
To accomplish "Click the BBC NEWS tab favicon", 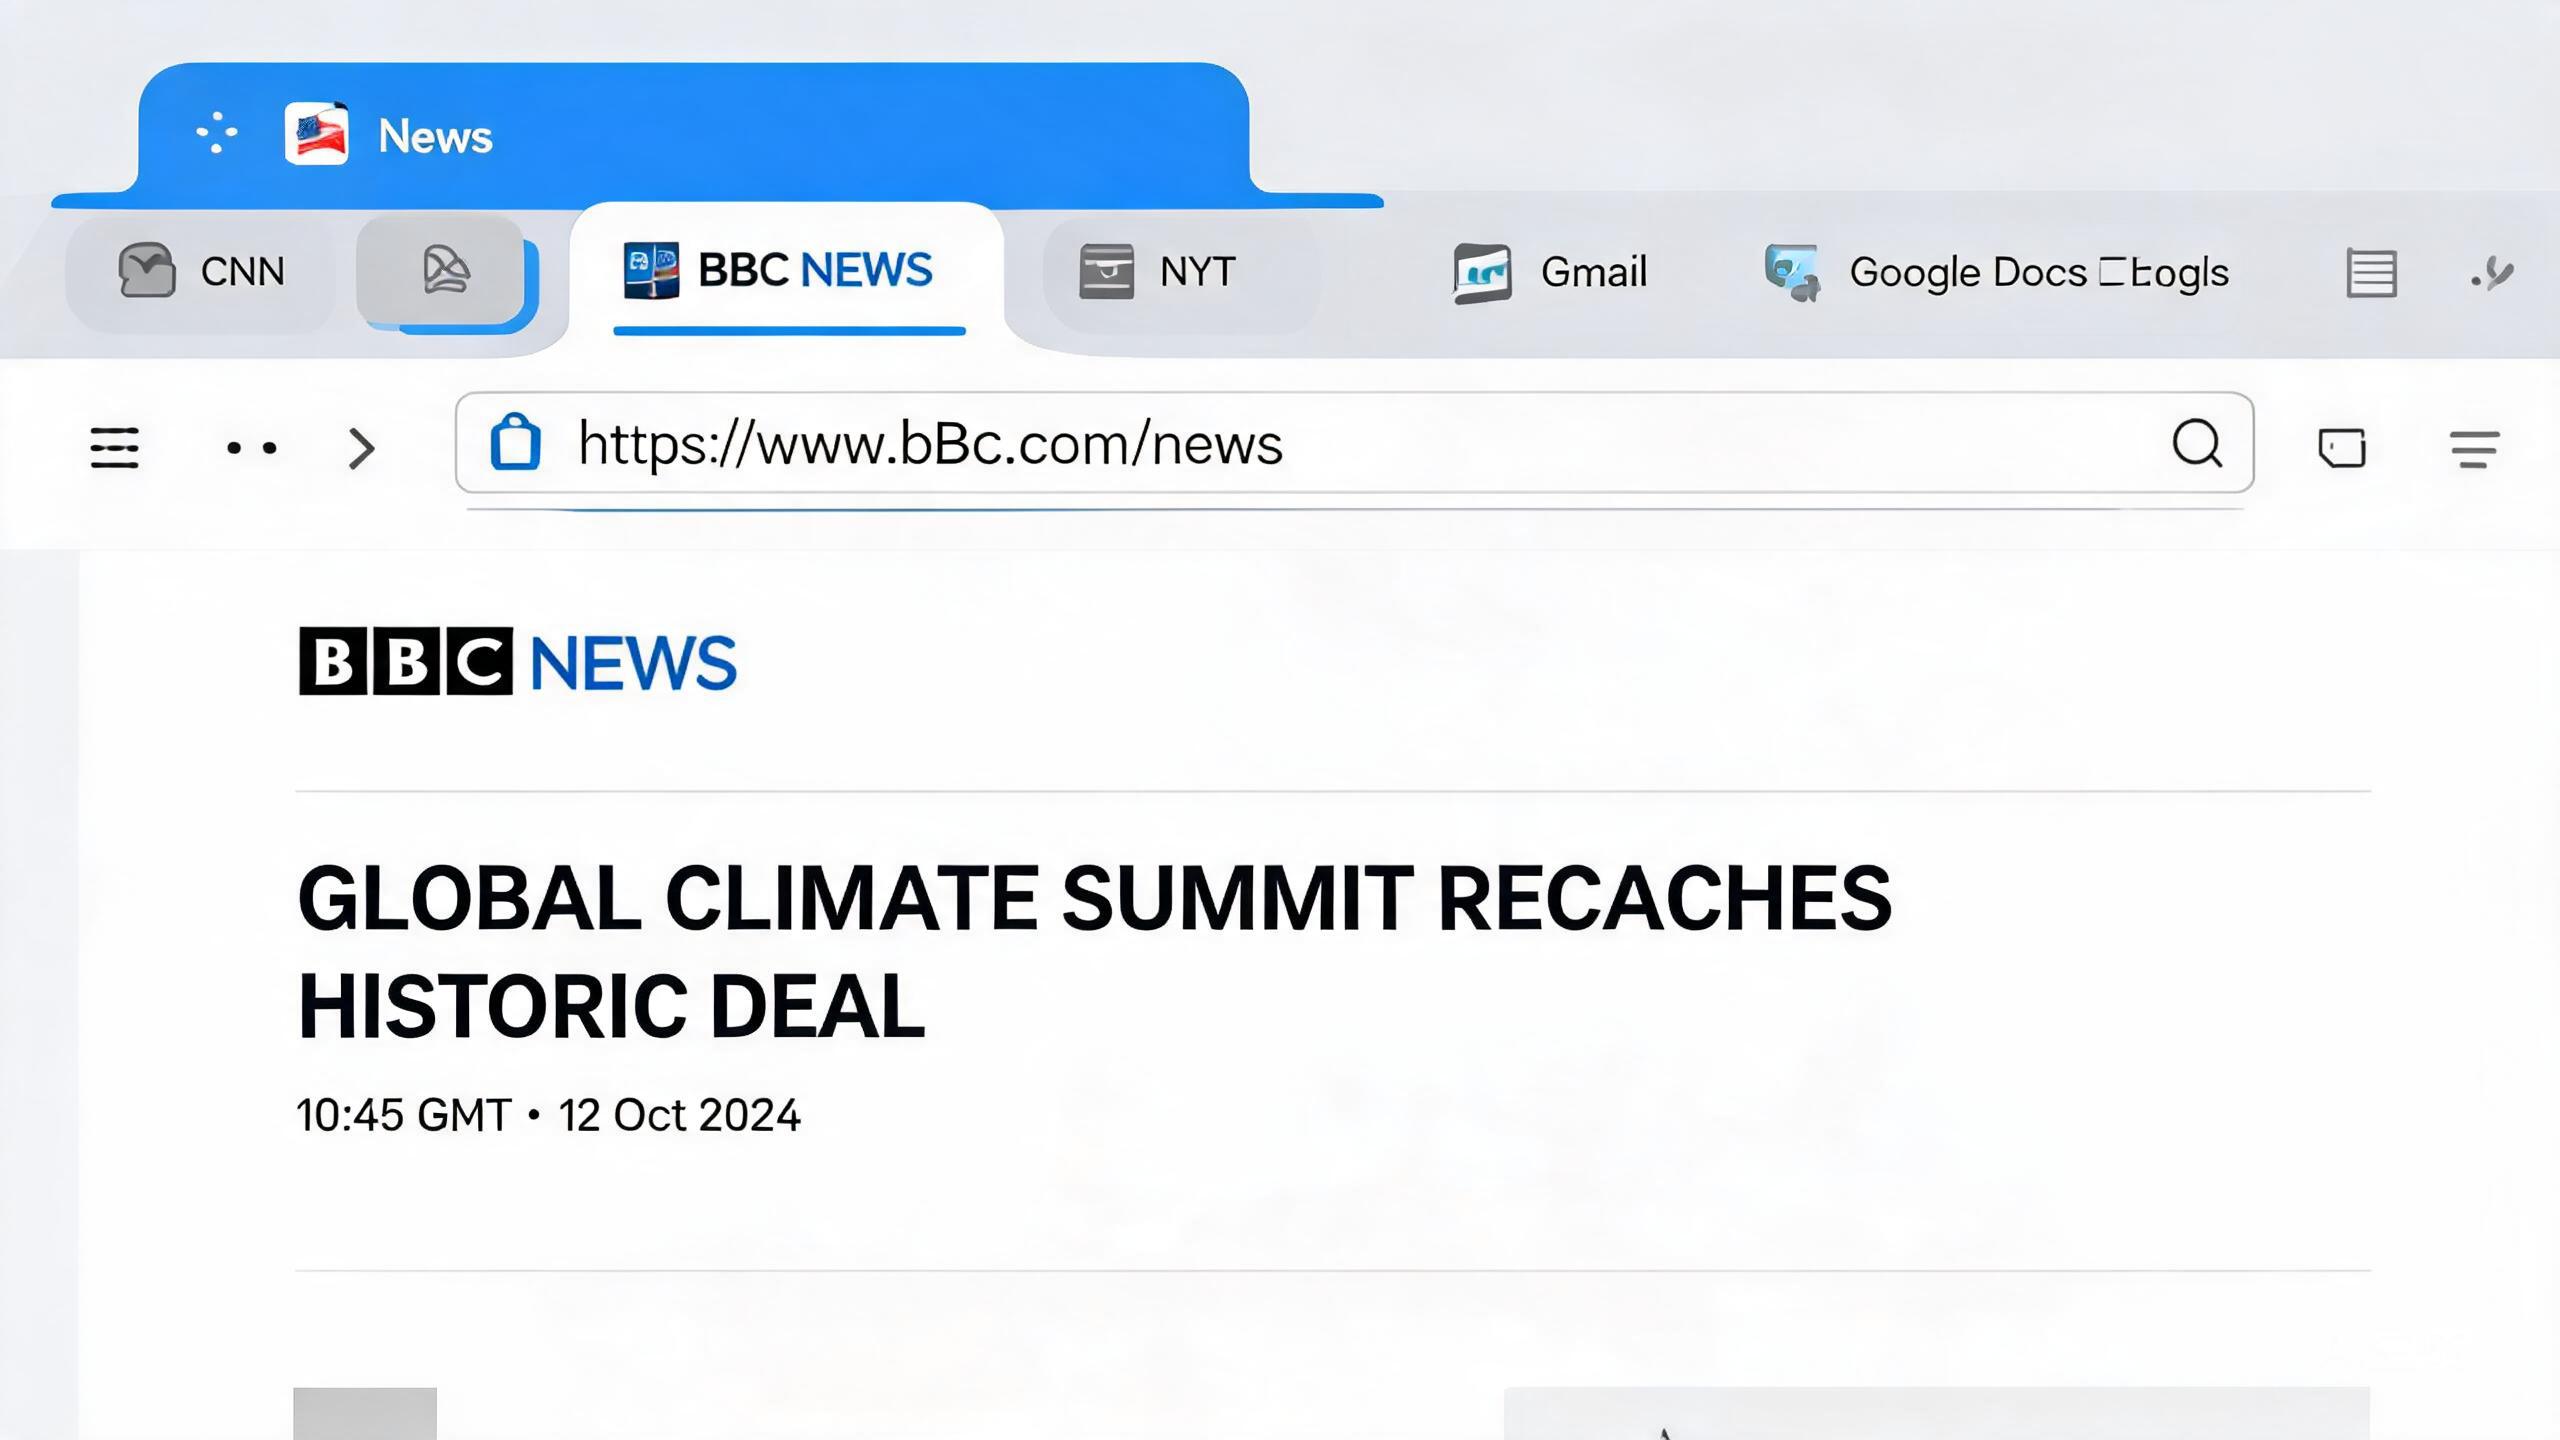I will click(x=651, y=270).
